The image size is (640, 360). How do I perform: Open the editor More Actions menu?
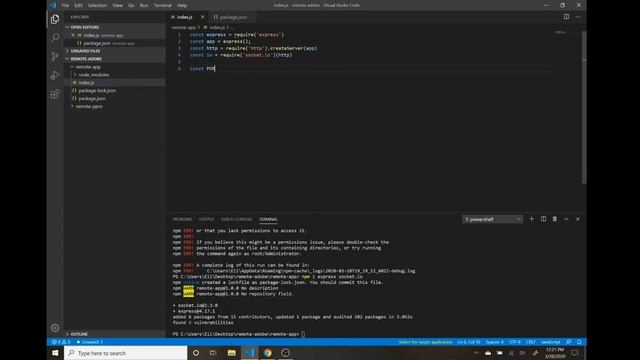[x=578, y=17]
